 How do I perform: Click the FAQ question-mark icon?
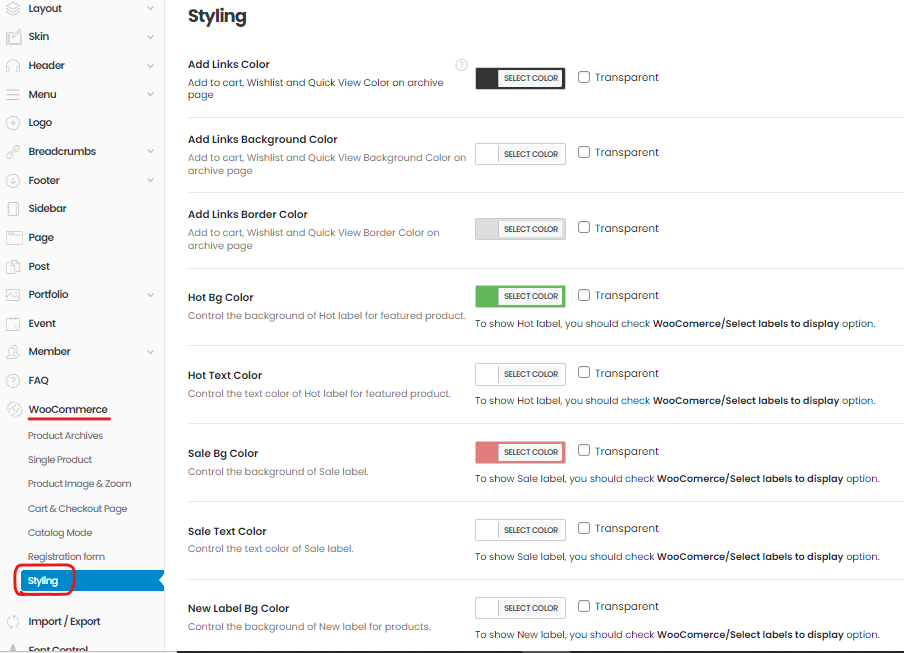pos(13,381)
